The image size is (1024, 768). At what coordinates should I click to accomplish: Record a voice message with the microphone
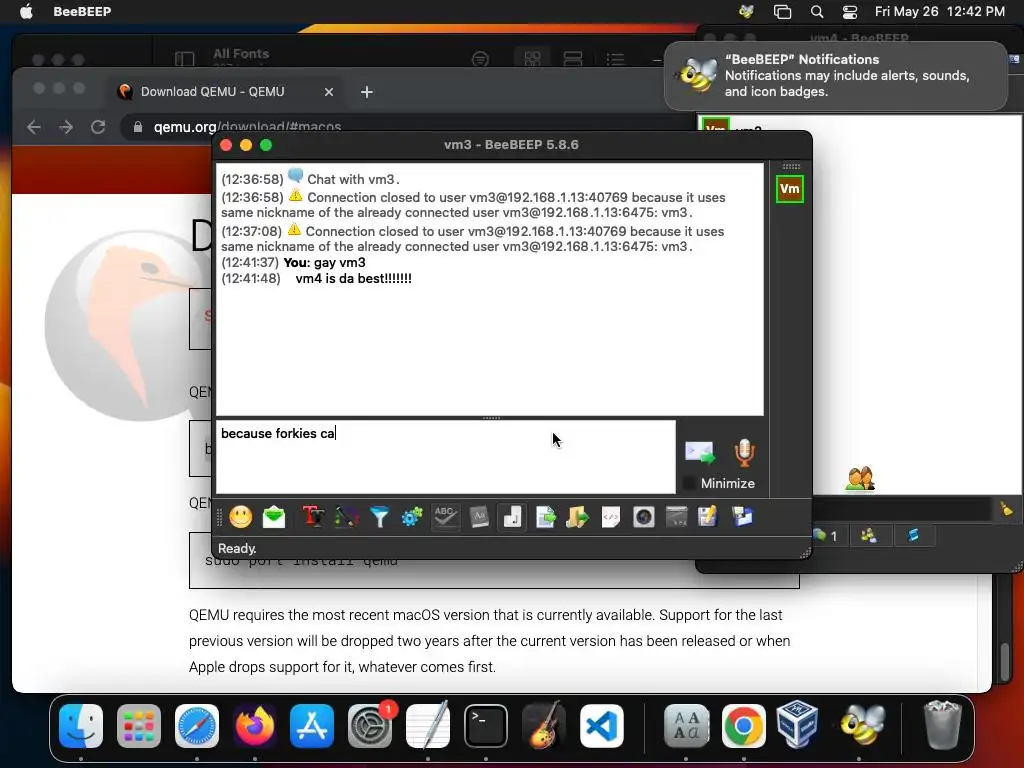[744, 453]
